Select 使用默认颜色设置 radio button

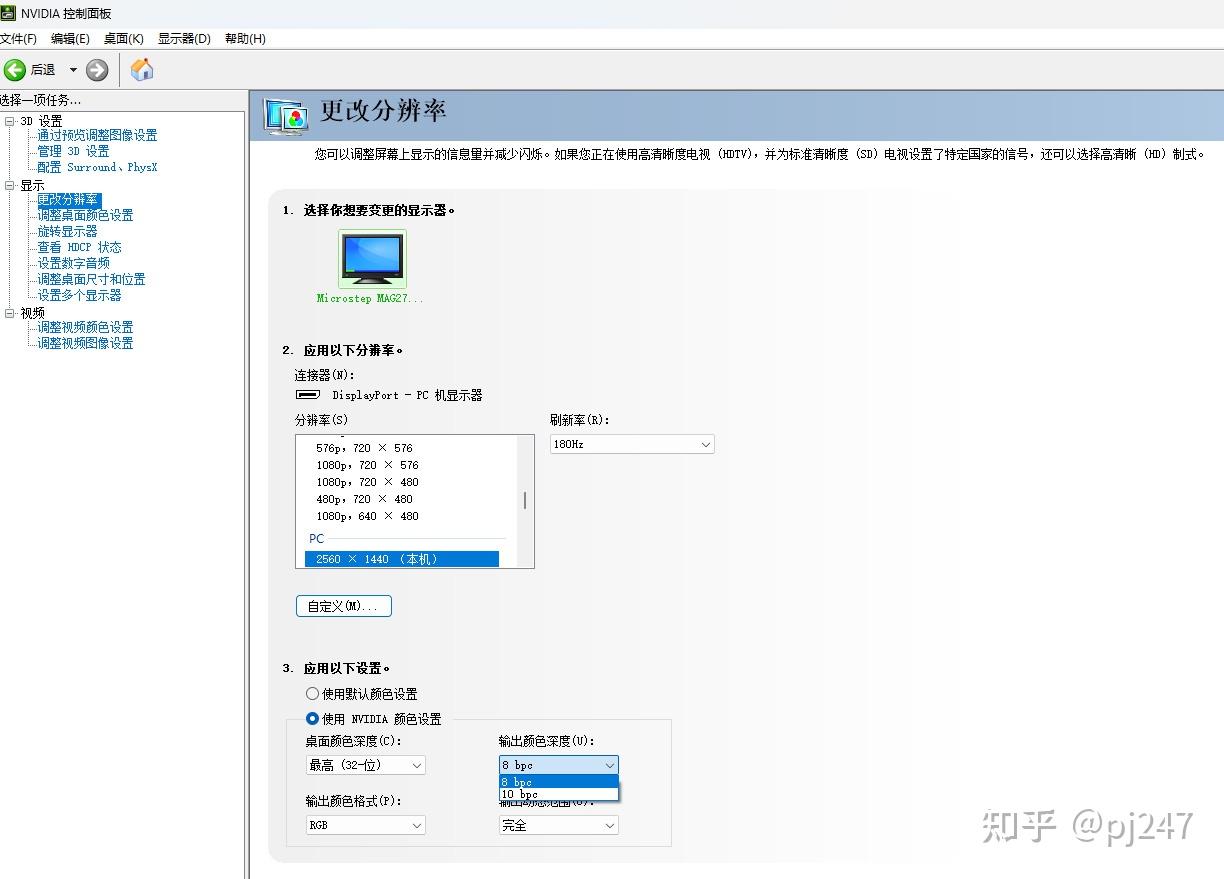(x=312, y=693)
